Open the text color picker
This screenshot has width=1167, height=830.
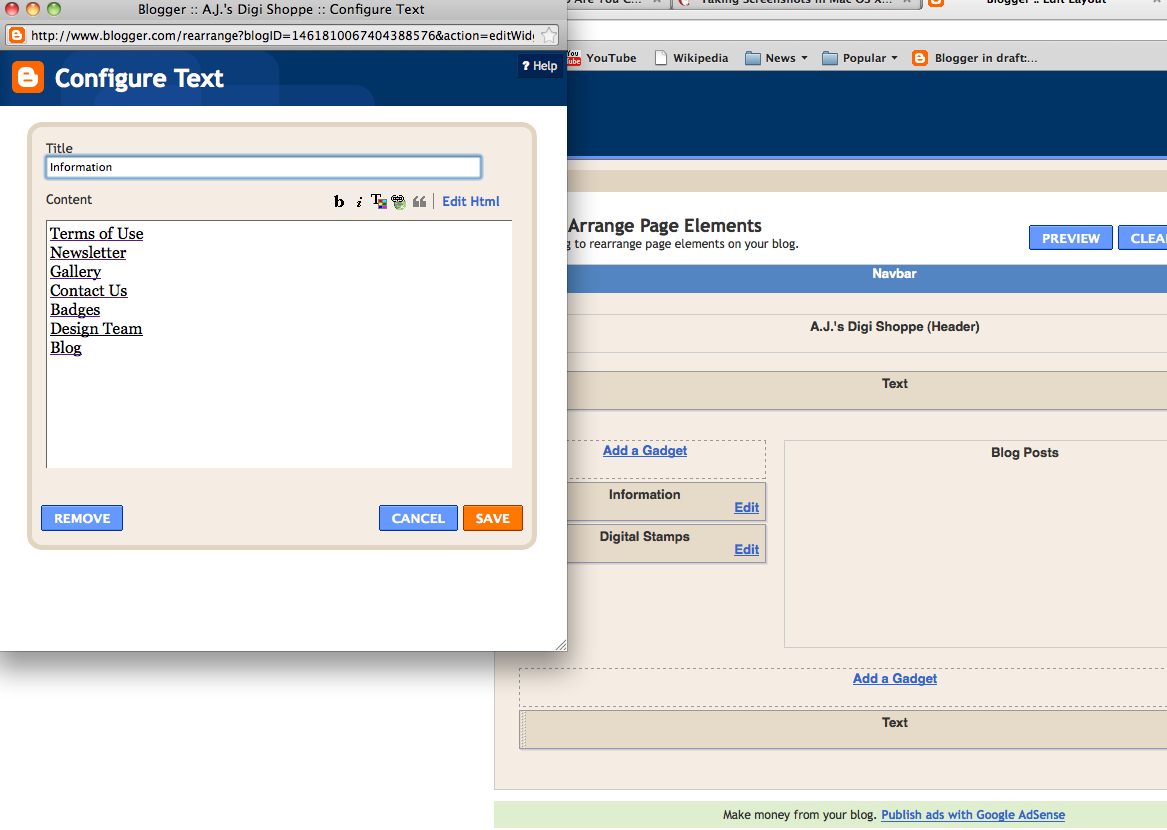coord(378,201)
